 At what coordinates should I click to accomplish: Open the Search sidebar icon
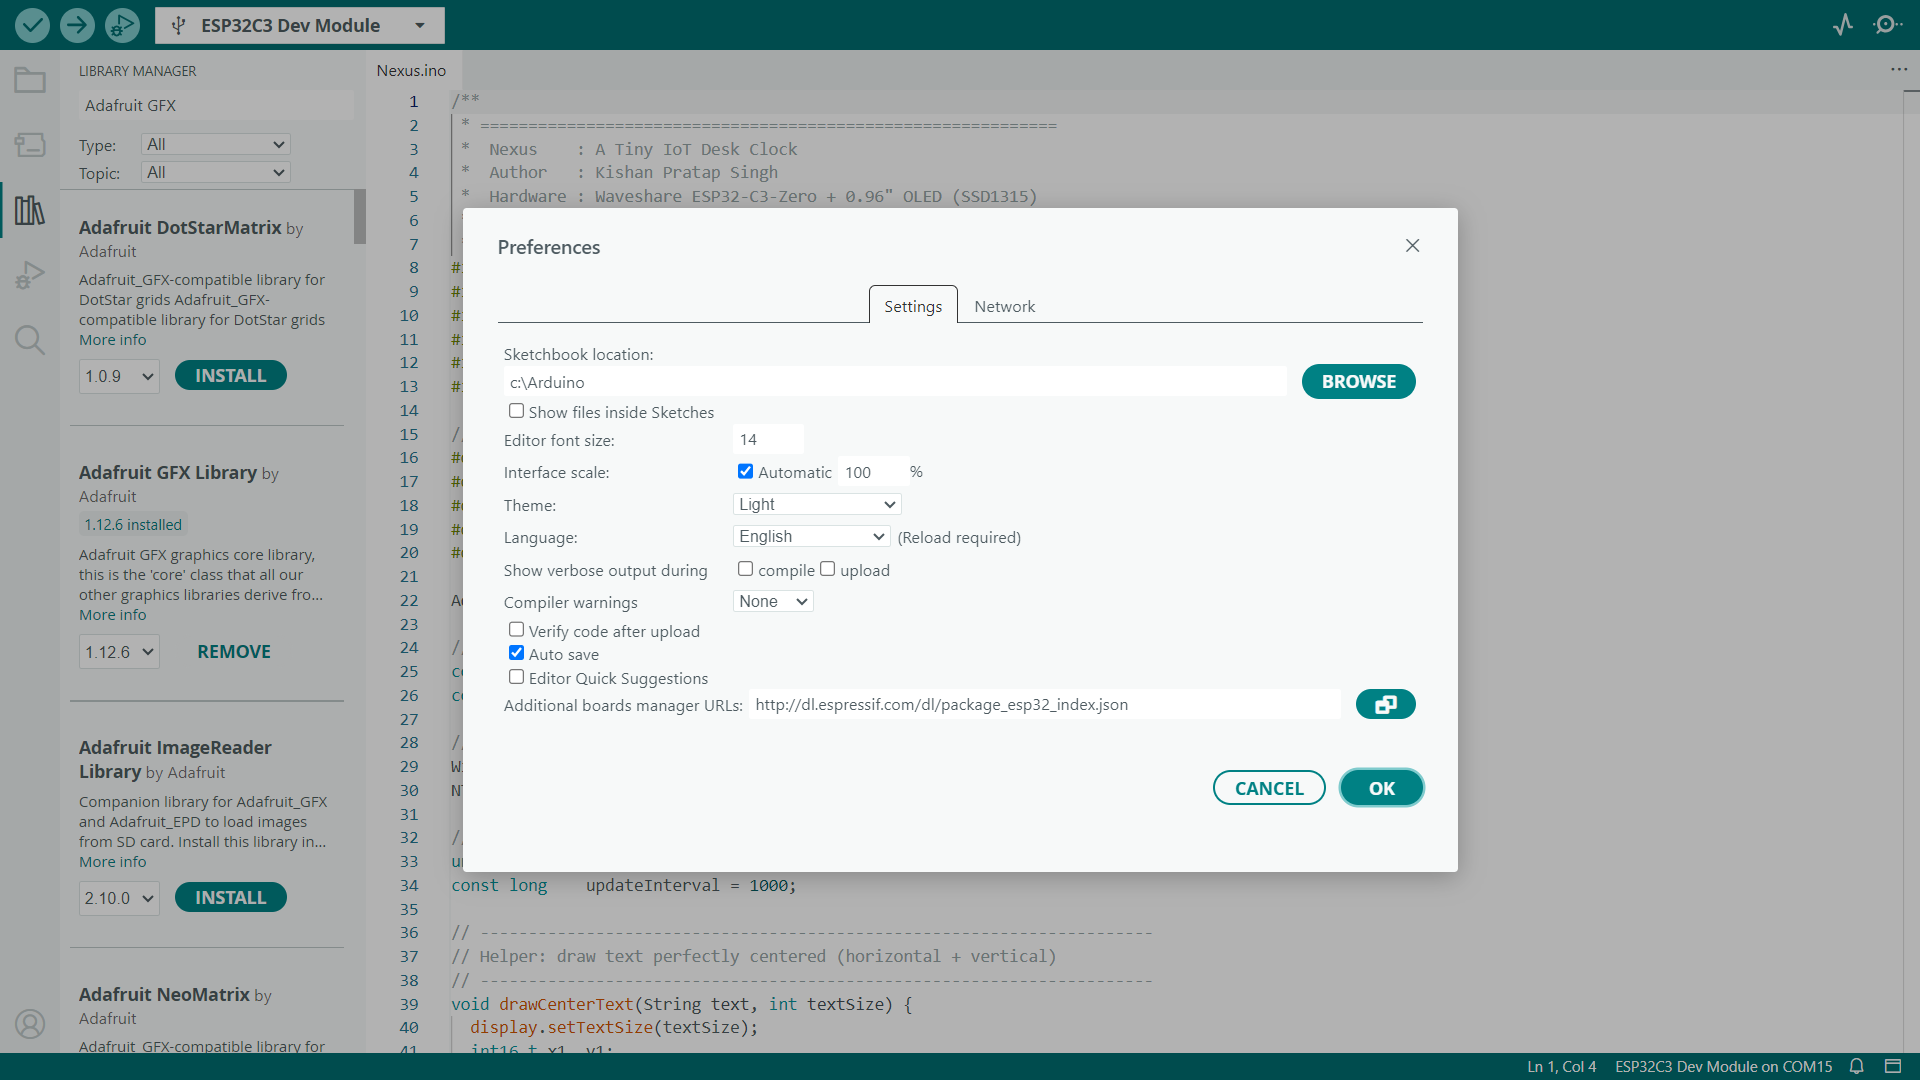pyautogui.click(x=30, y=340)
